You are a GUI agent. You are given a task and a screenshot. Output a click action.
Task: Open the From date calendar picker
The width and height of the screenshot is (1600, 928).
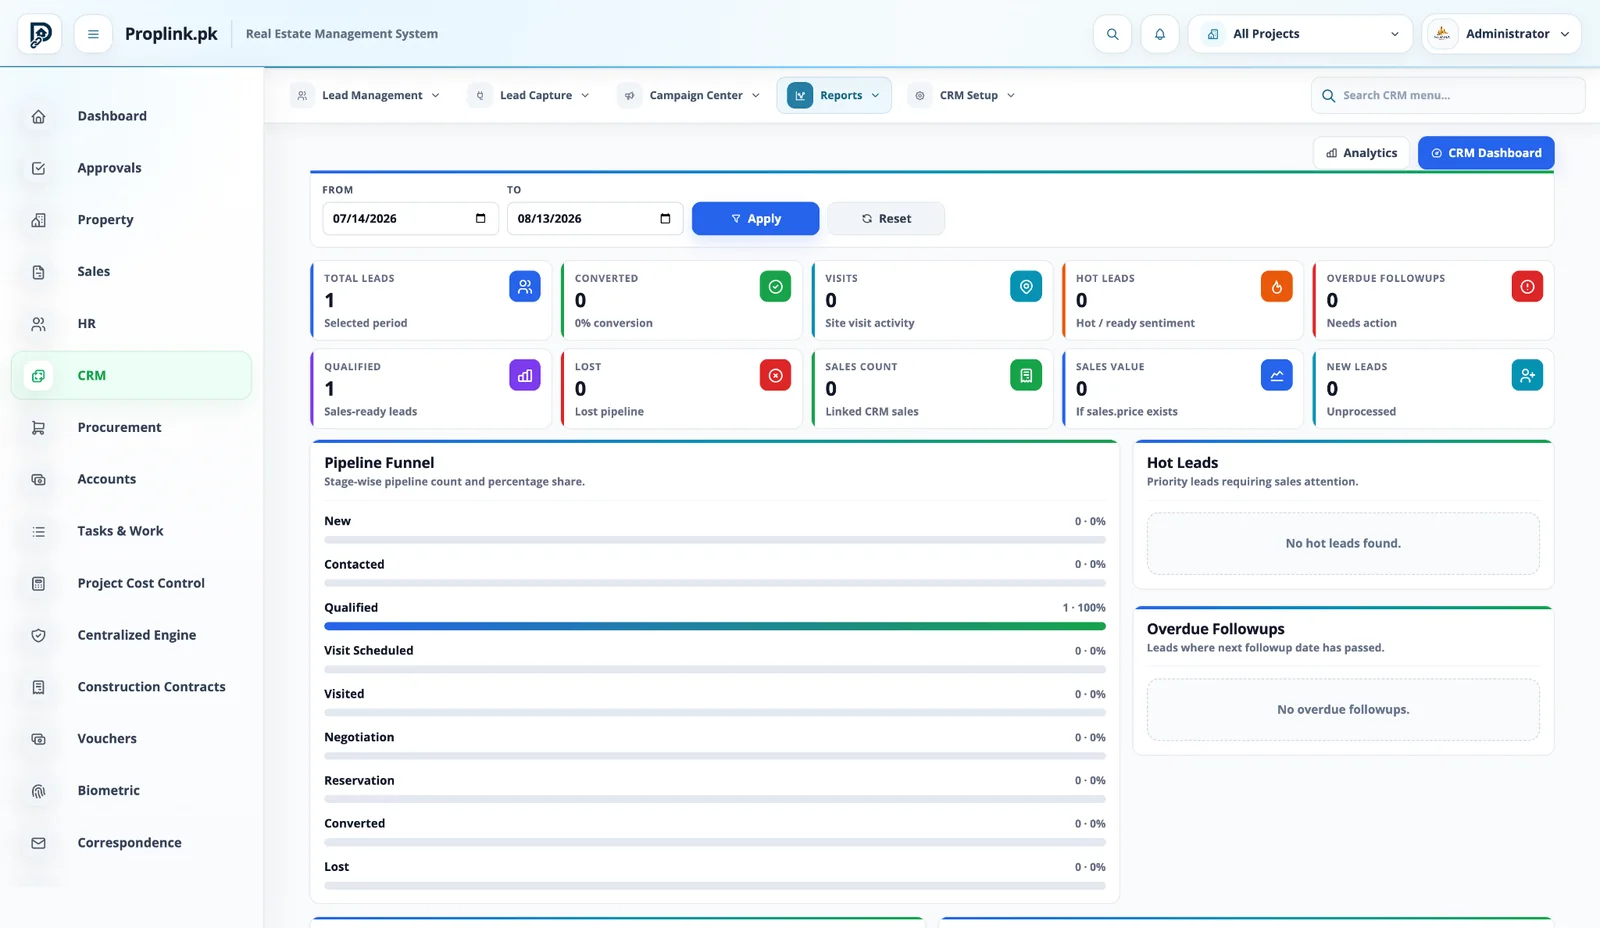(x=481, y=219)
